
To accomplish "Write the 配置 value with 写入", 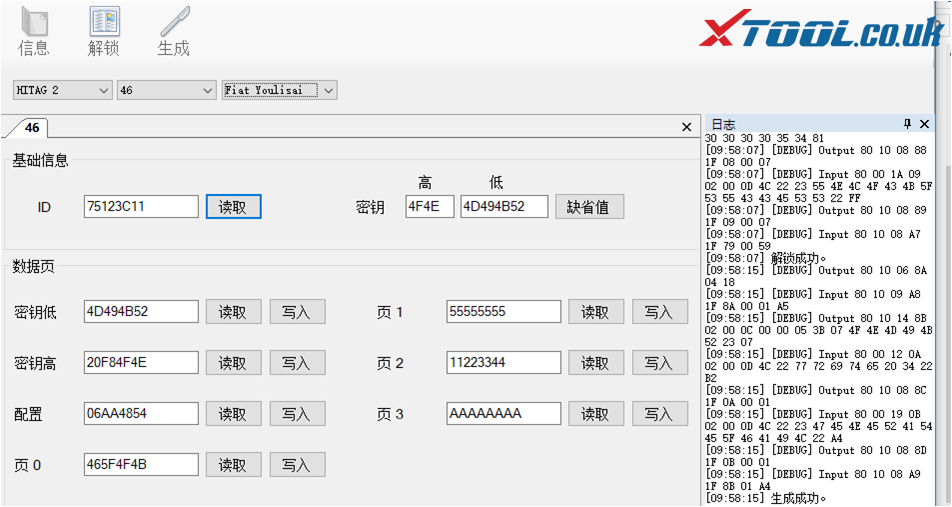I will (x=297, y=413).
